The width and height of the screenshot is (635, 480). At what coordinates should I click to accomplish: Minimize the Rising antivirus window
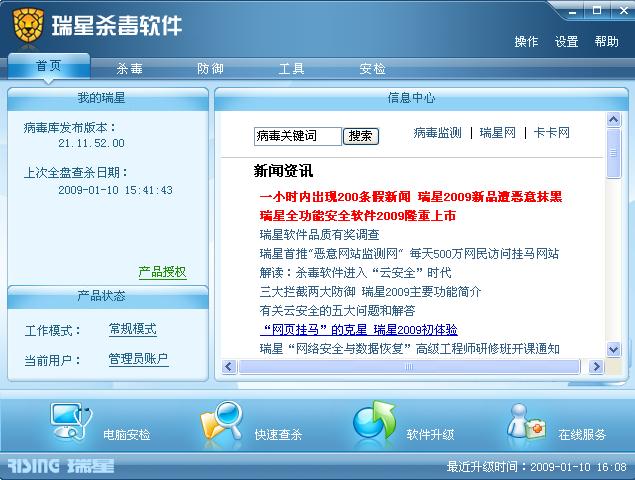tap(572, 11)
